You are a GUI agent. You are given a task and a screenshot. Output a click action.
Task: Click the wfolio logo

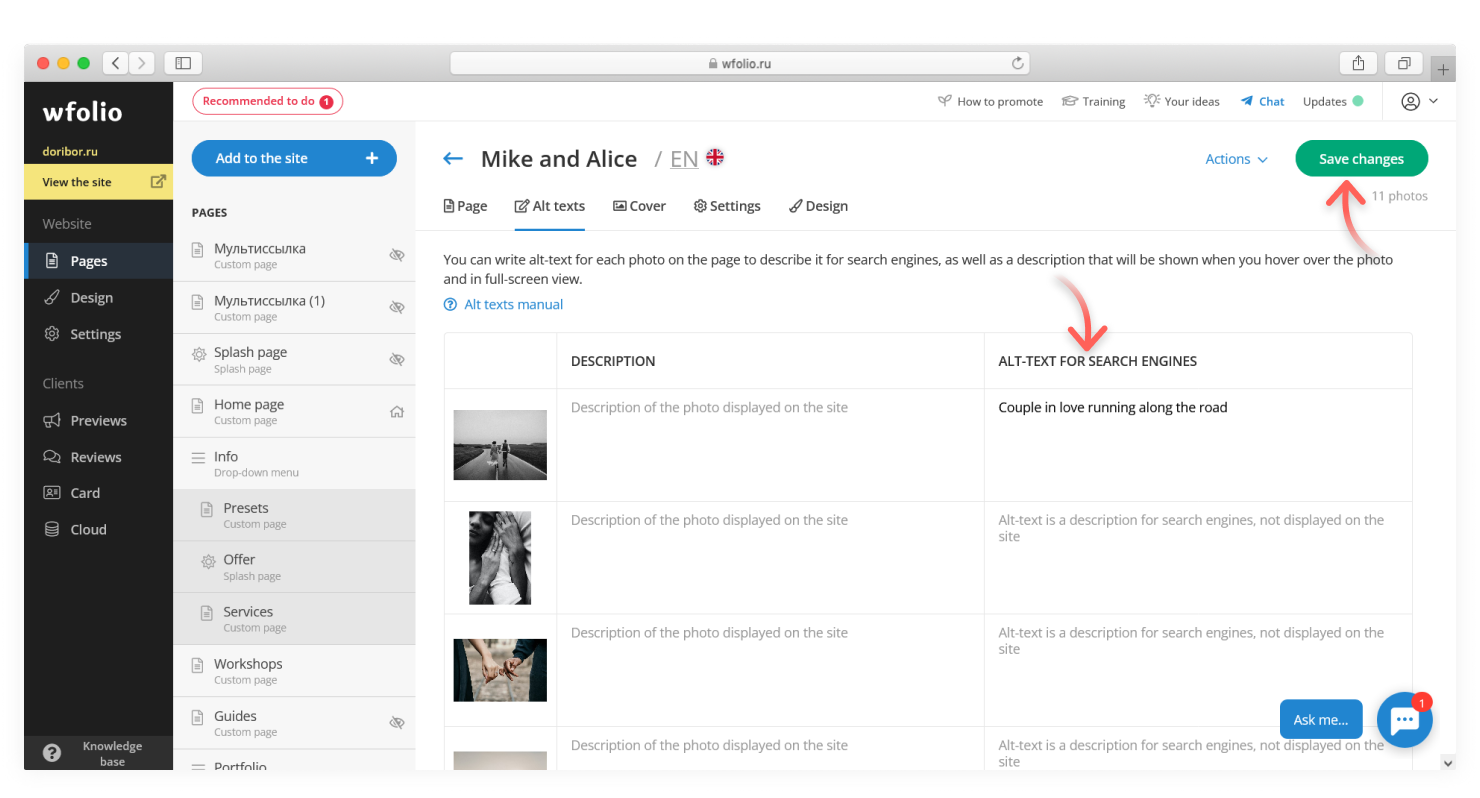pyautogui.click(x=82, y=112)
